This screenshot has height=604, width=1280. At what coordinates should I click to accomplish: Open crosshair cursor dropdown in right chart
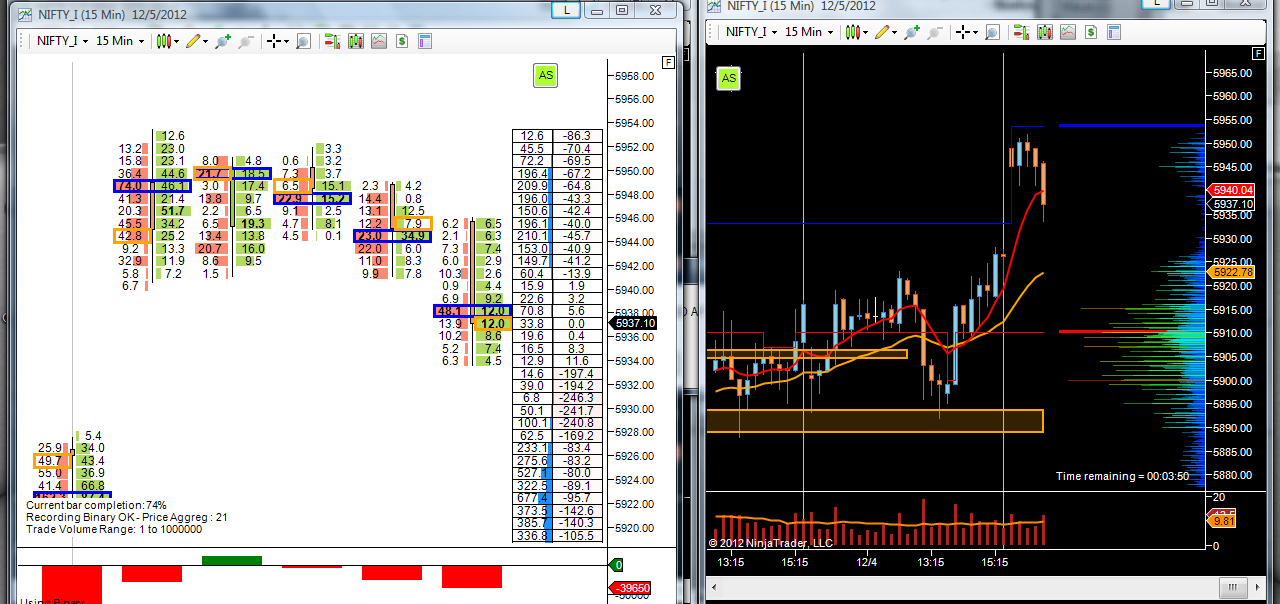(x=966, y=32)
